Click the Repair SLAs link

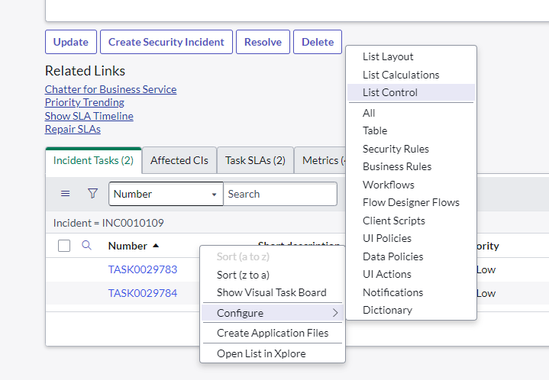72,129
